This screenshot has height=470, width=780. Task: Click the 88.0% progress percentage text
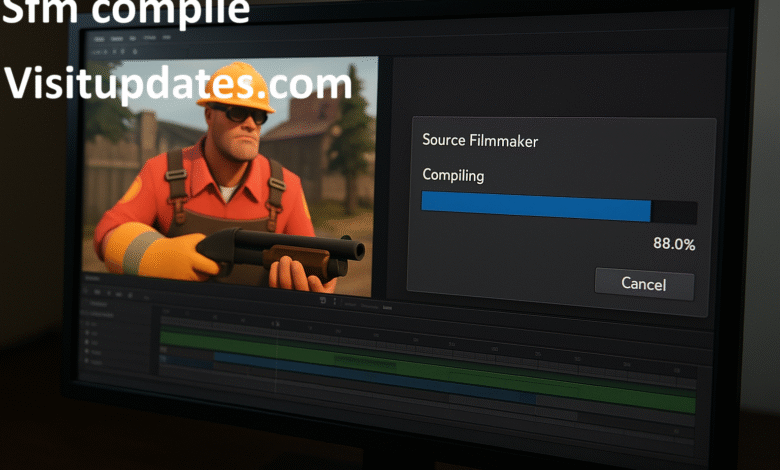coord(673,244)
